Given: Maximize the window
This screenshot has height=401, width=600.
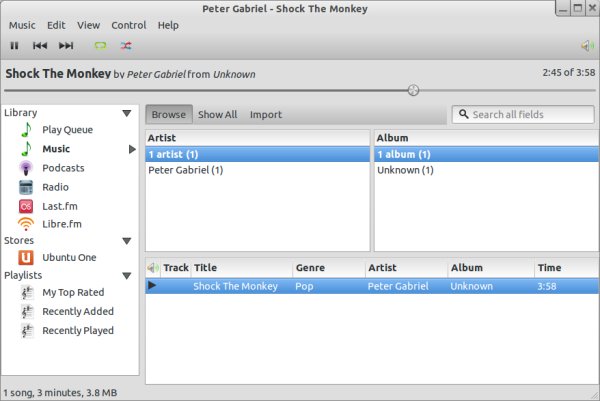Looking at the screenshot, I should 577,8.
